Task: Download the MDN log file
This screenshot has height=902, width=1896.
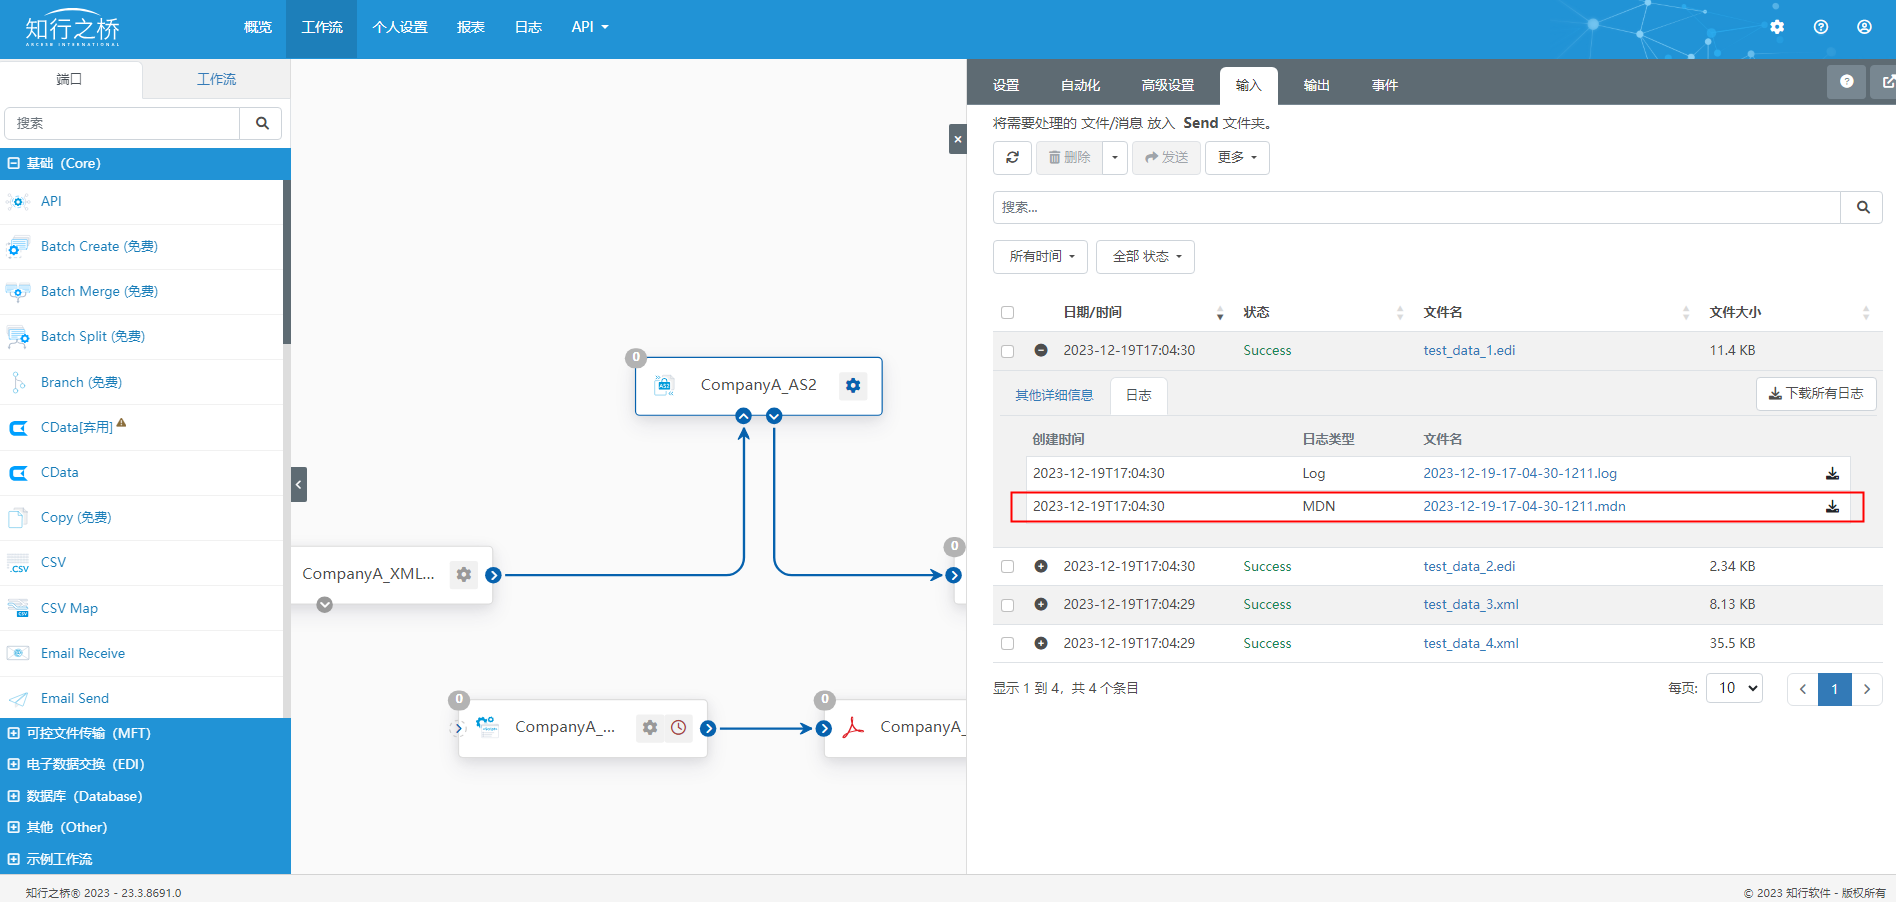Action: coord(1832,507)
